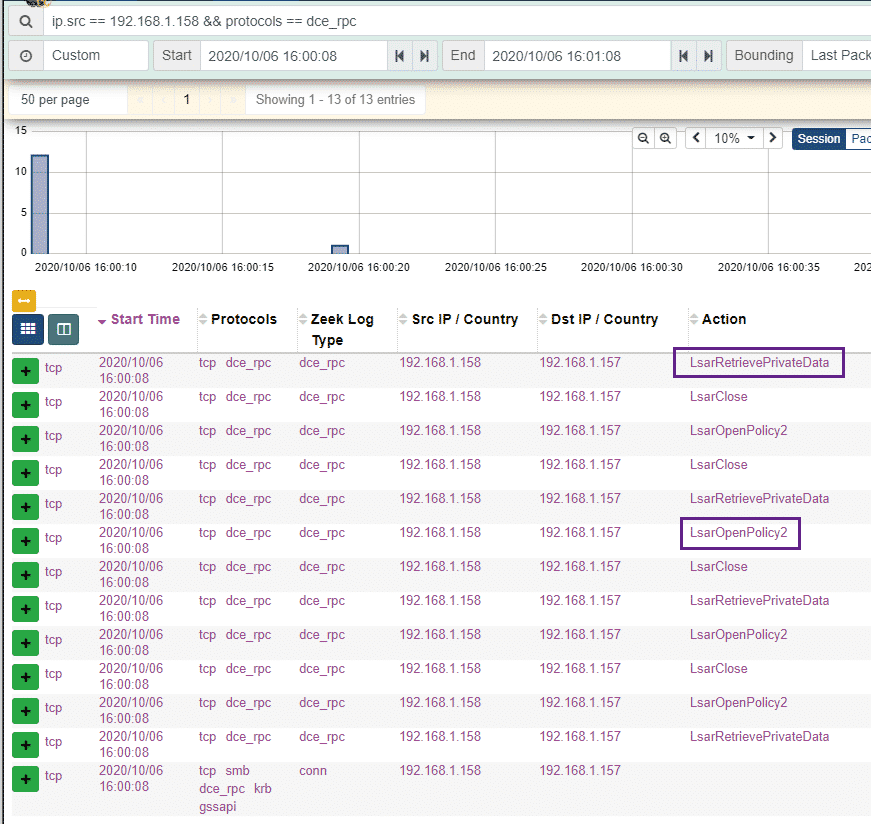Open the Custom time range dropdown
871x824 pixels.
(x=96, y=56)
